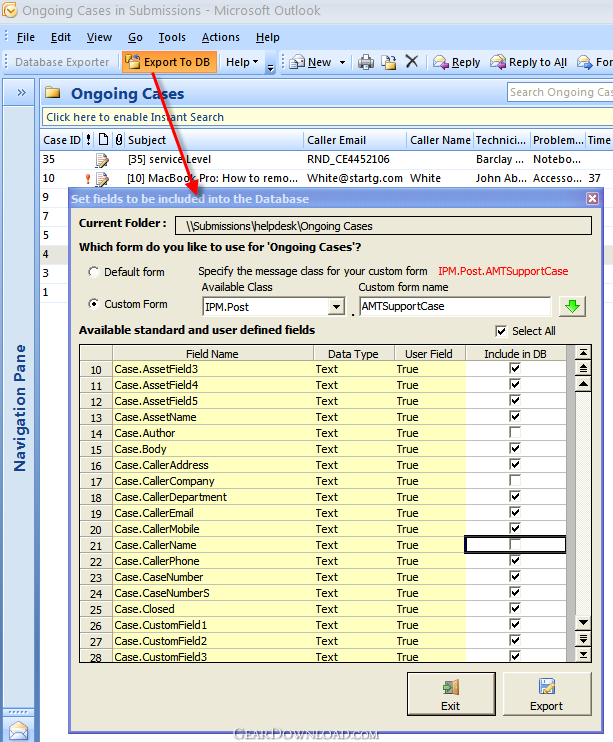
Task: Sort by item type icon column
Action: pos(103,140)
